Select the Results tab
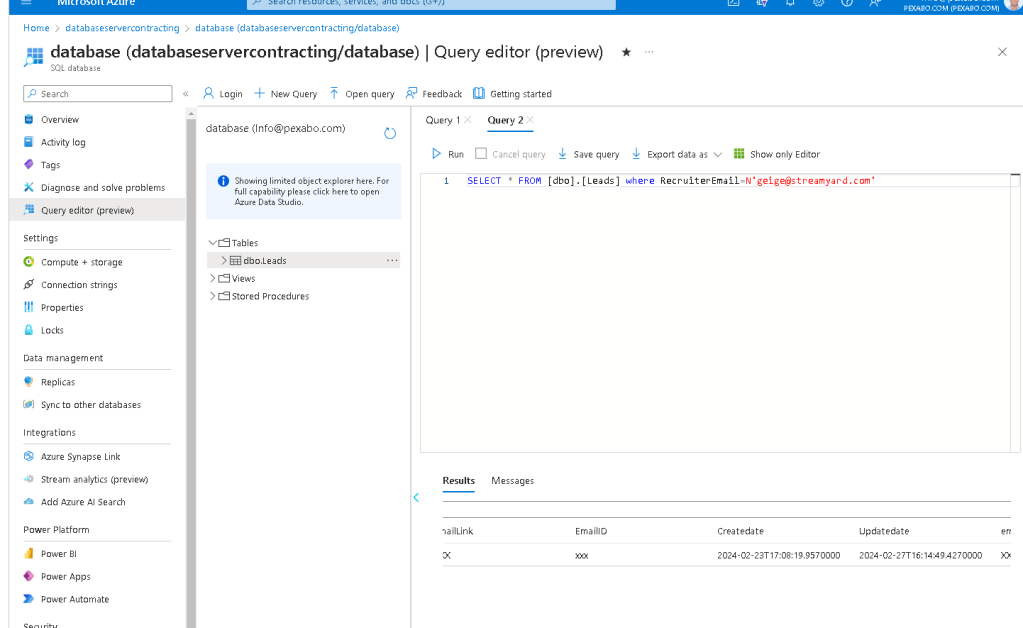 [459, 481]
